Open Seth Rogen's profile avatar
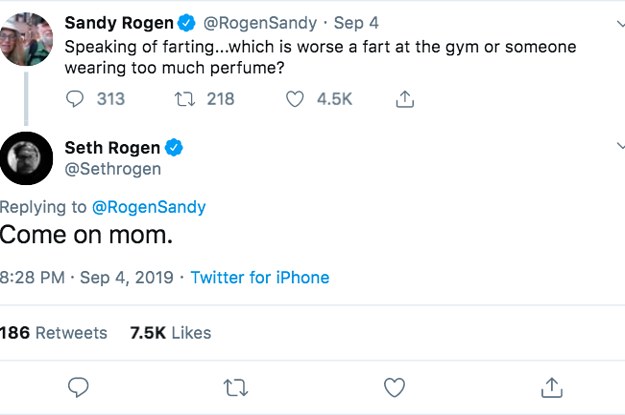 pos(26,157)
